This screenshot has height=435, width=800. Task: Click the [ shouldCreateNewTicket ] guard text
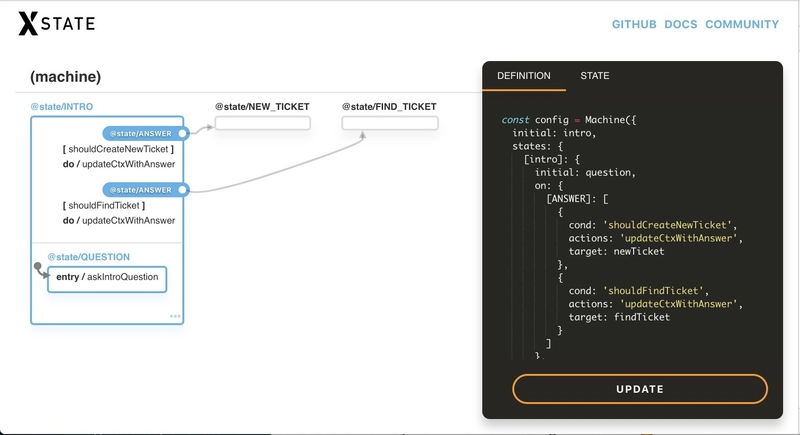[x=118, y=149]
